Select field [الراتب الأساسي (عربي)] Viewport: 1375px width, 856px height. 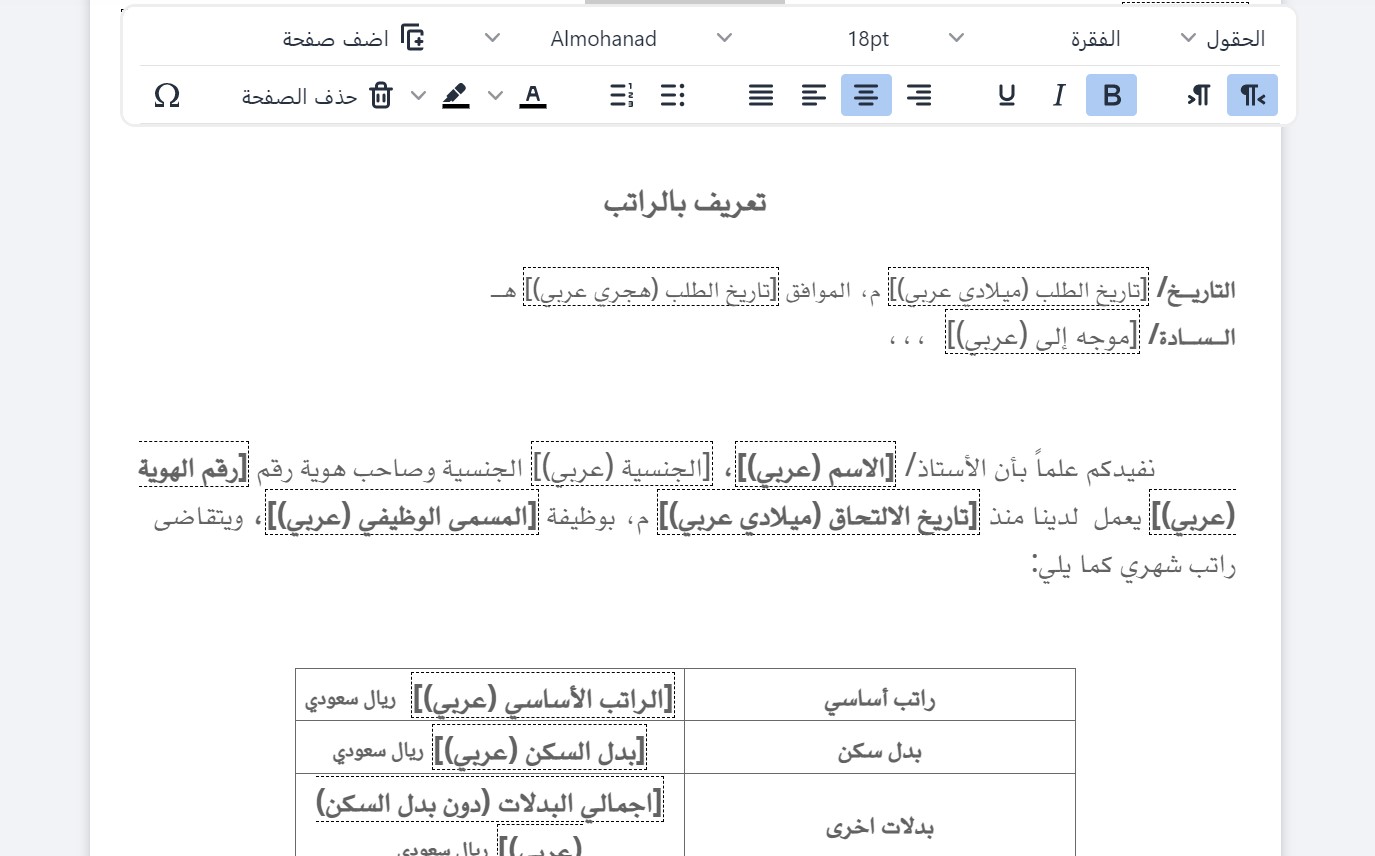point(543,696)
